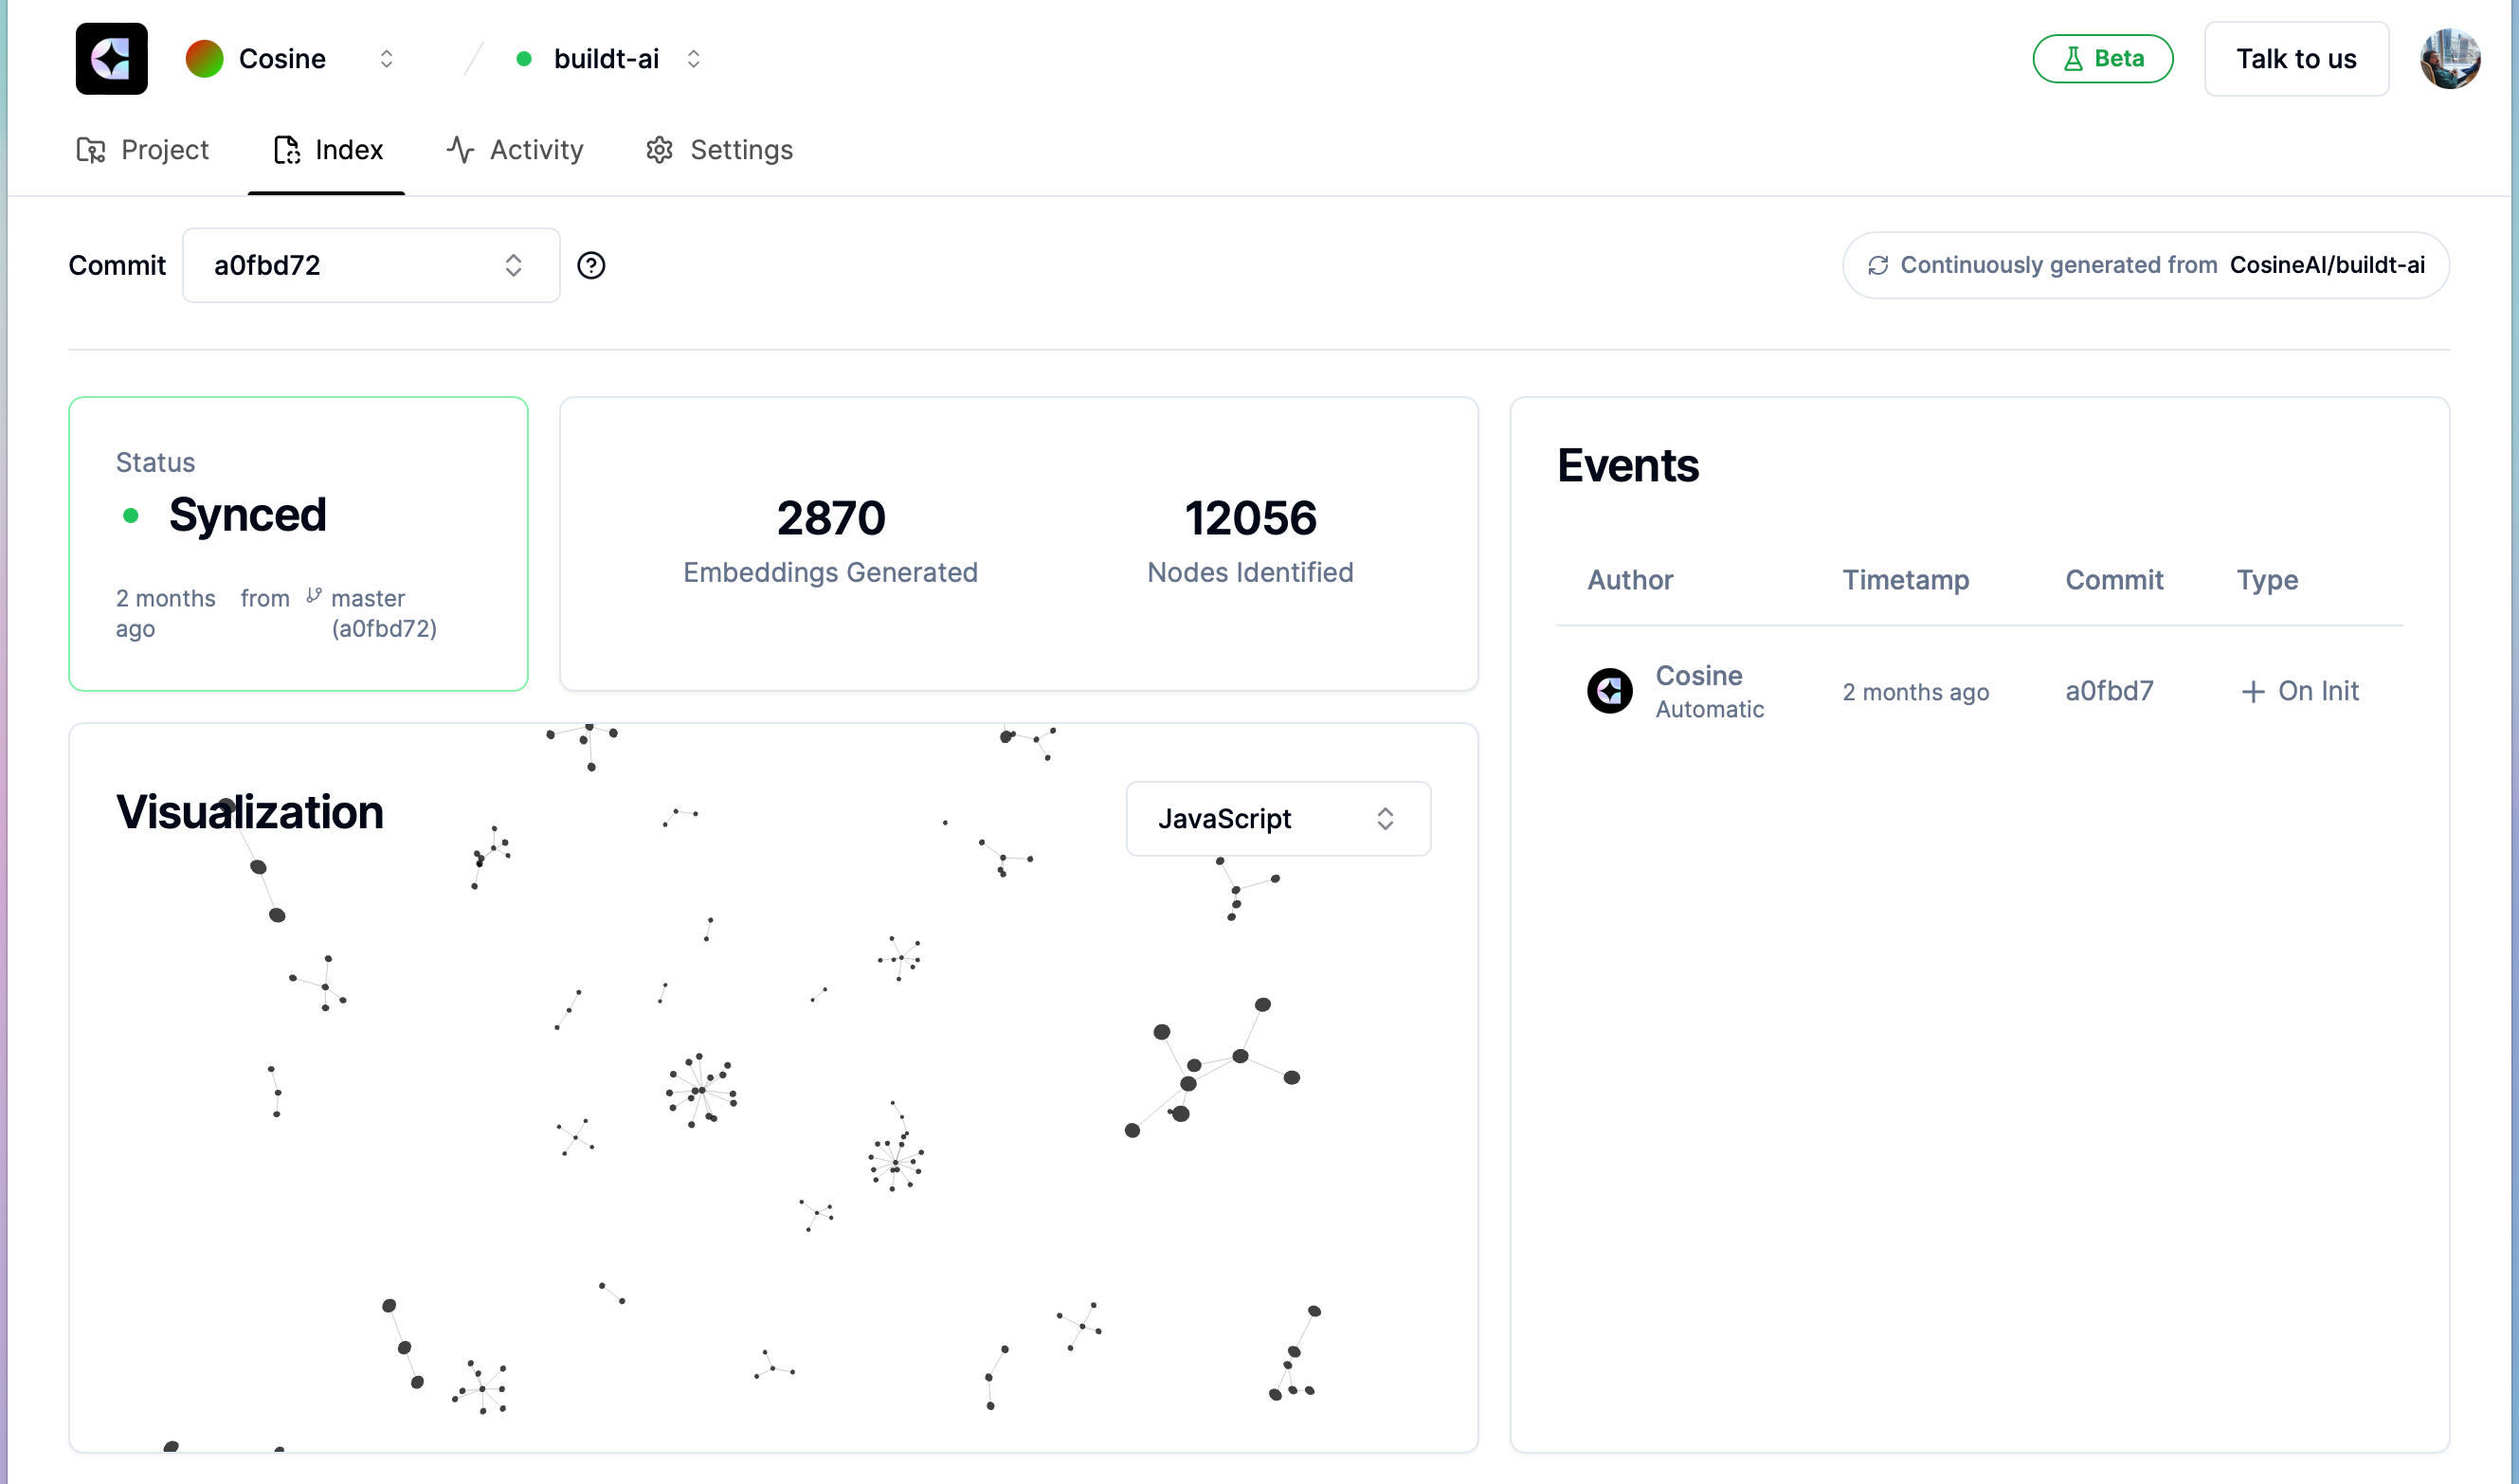Screen dimensions: 2519x1484
Task: Click the Type column header
Action: click(2266, 580)
